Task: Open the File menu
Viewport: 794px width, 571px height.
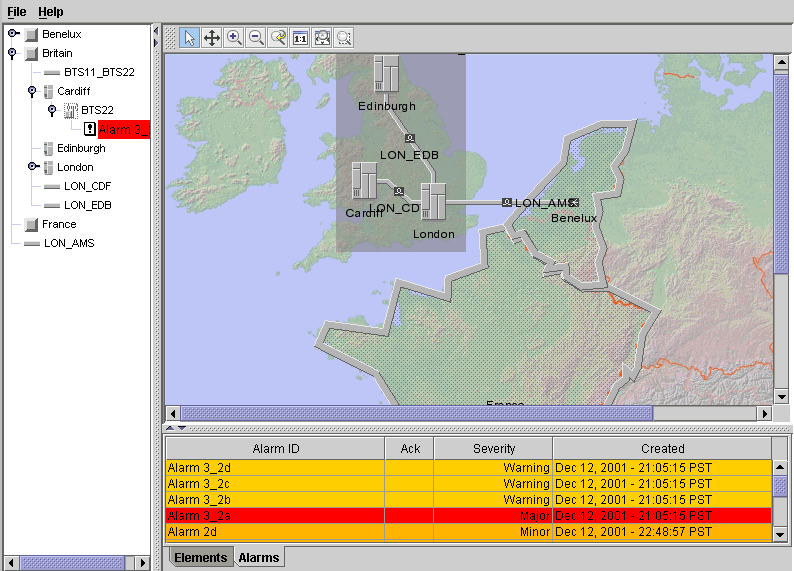Action: click(17, 12)
